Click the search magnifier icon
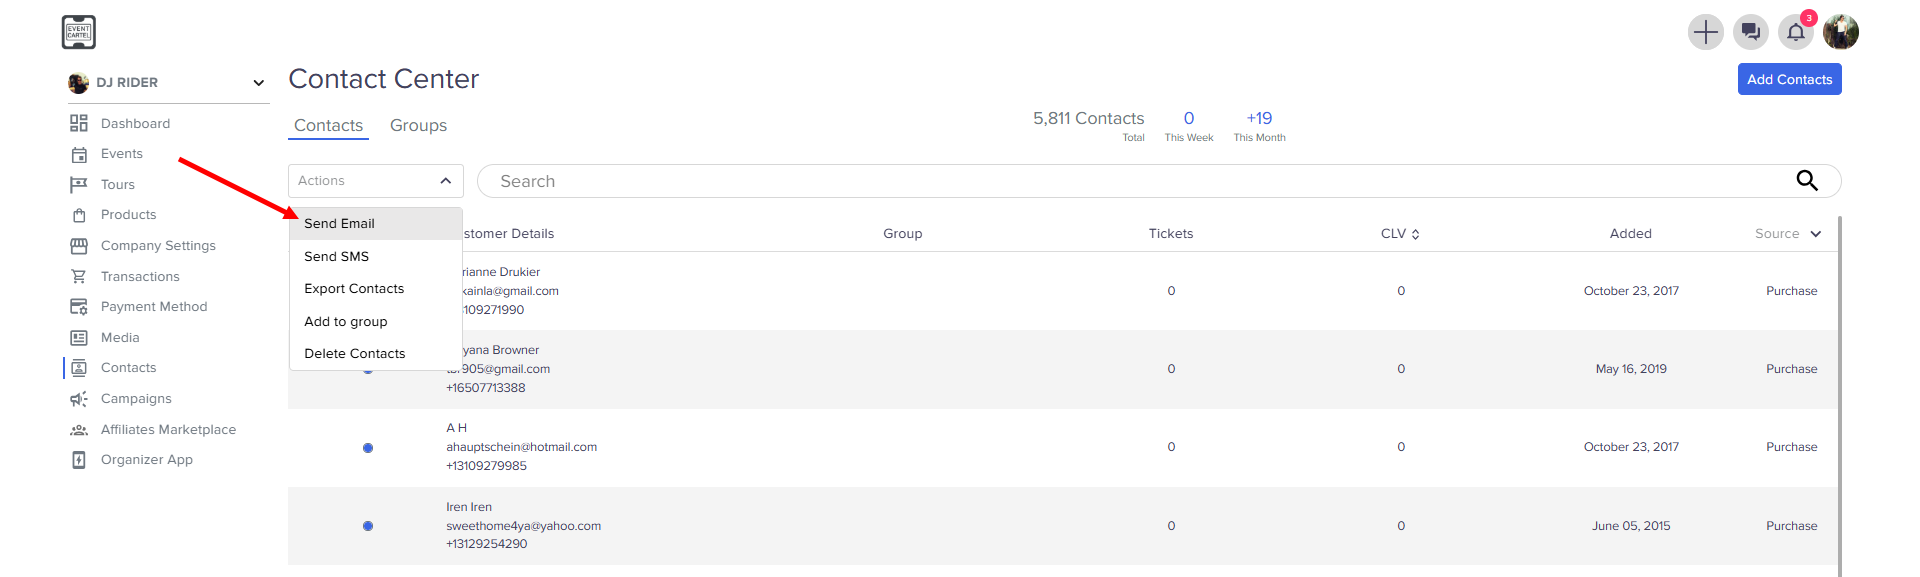 (1807, 180)
